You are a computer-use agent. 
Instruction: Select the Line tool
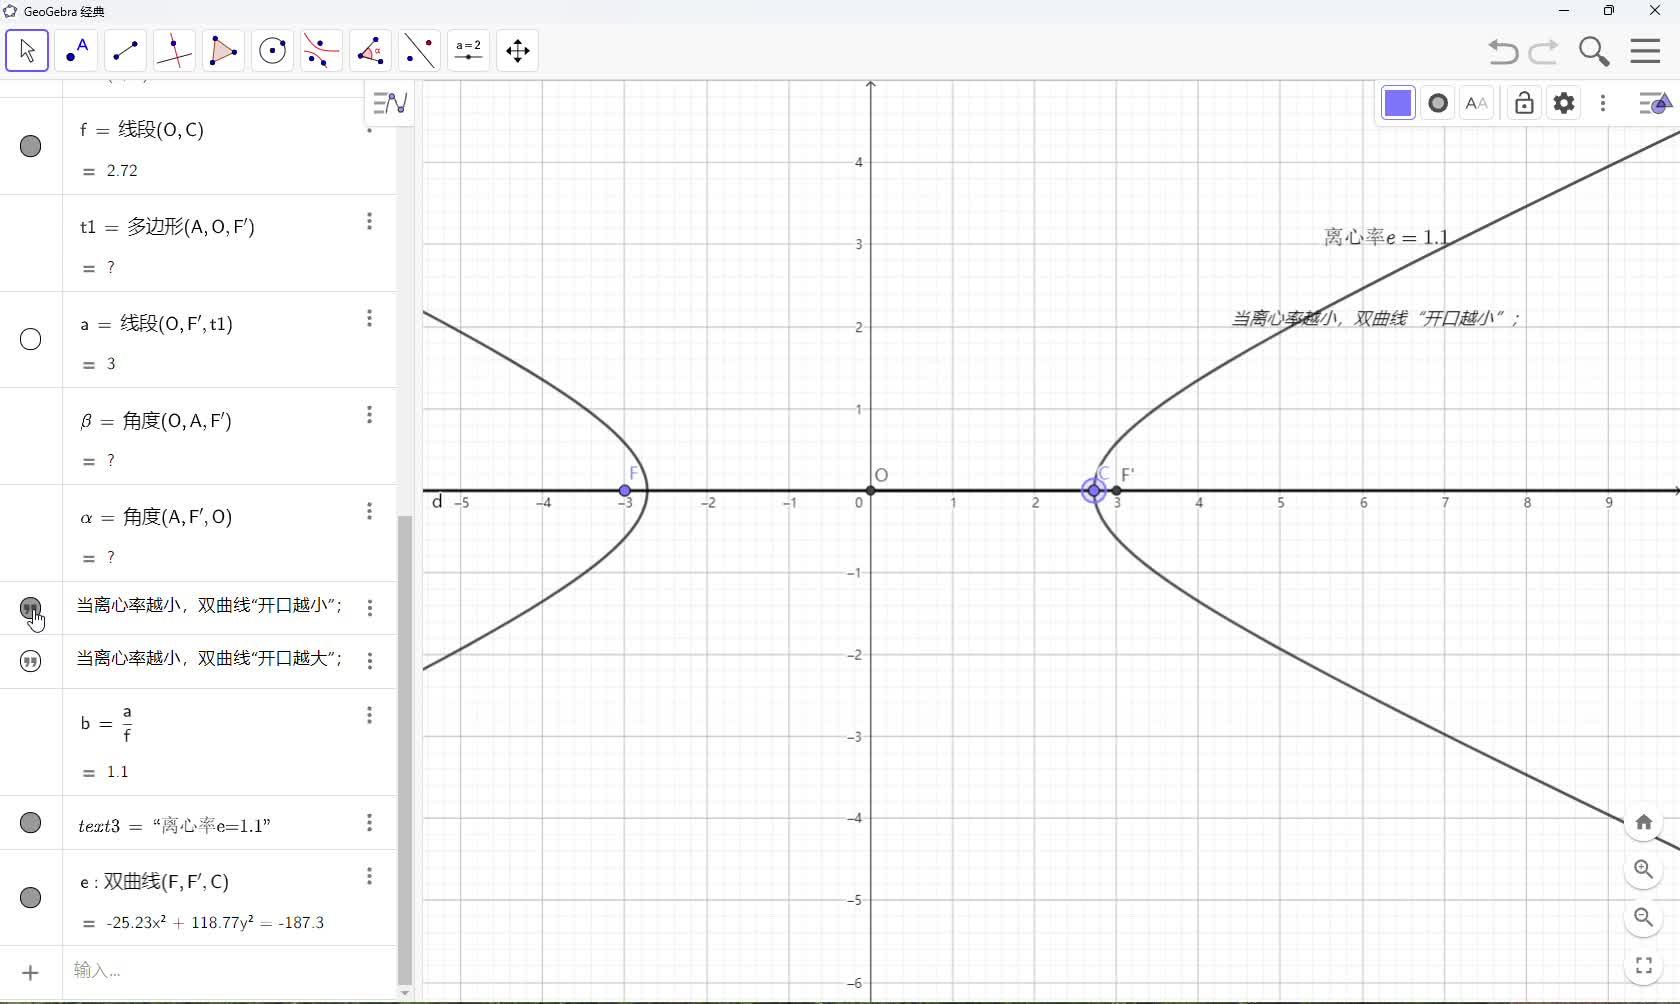click(125, 51)
